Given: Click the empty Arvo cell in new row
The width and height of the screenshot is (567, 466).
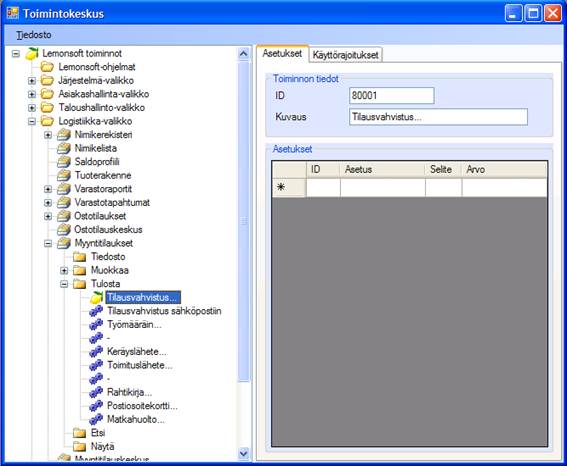Looking at the screenshot, I should (x=504, y=187).
